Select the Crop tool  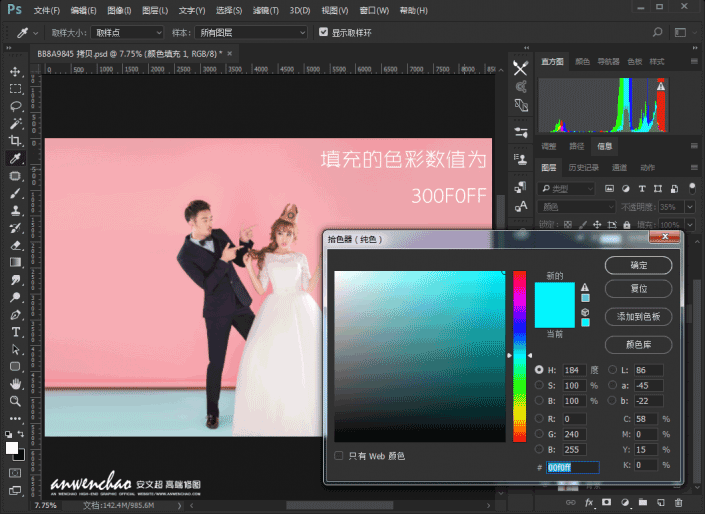[16, 141]
